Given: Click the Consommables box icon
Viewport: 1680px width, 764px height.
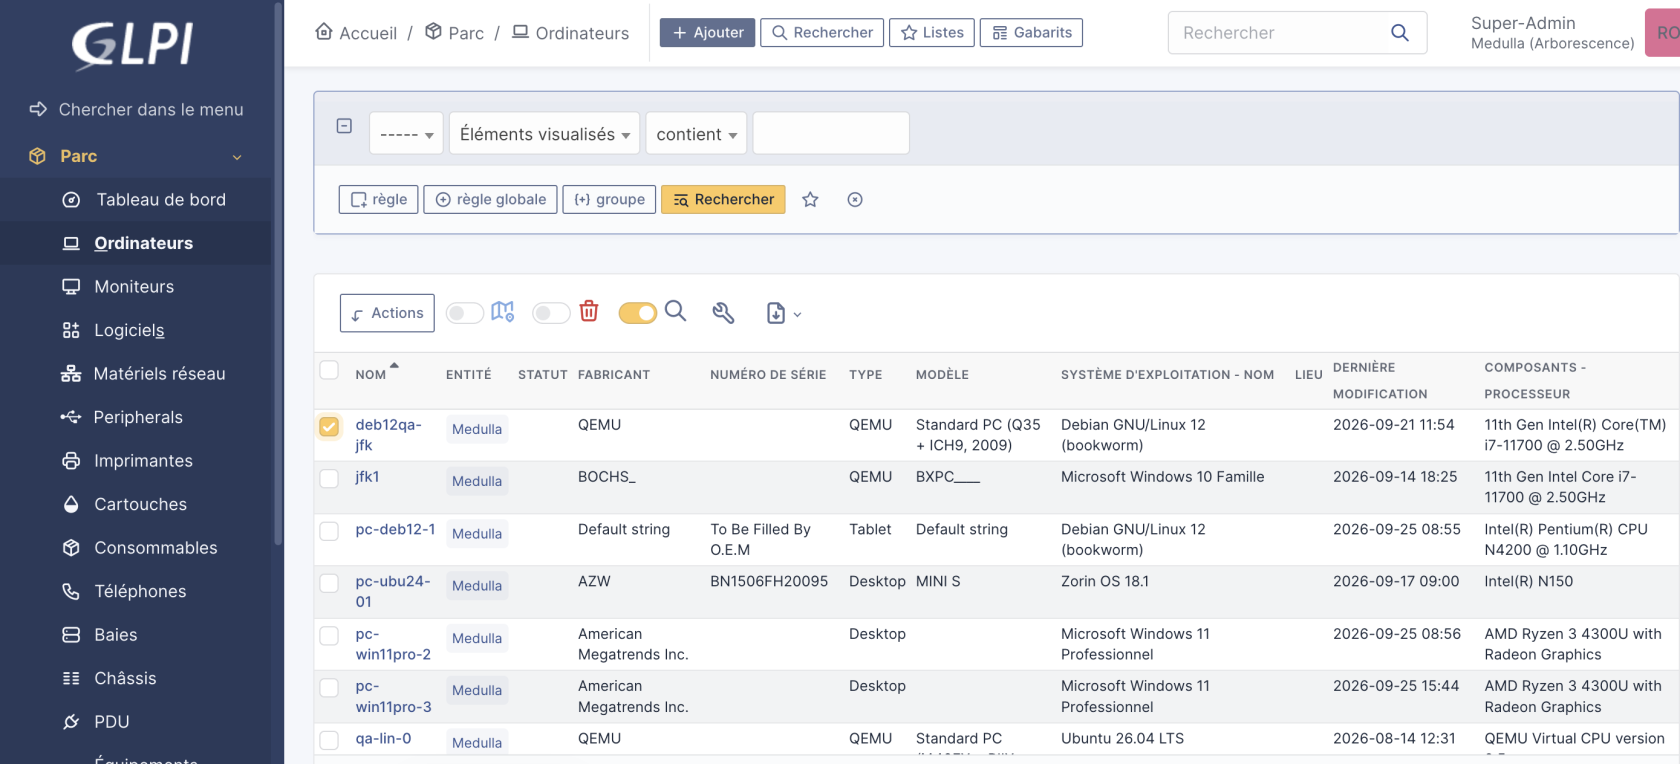Looking at the screenshot, I should coord(71,548).
